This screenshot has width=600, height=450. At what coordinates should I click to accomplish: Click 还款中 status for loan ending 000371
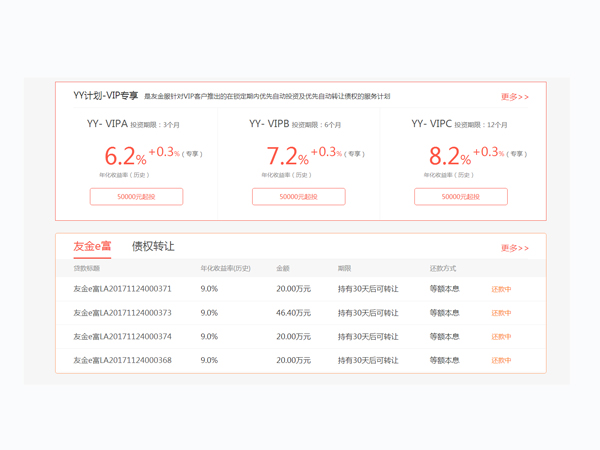pyautogui.click(x=501, y=289)
